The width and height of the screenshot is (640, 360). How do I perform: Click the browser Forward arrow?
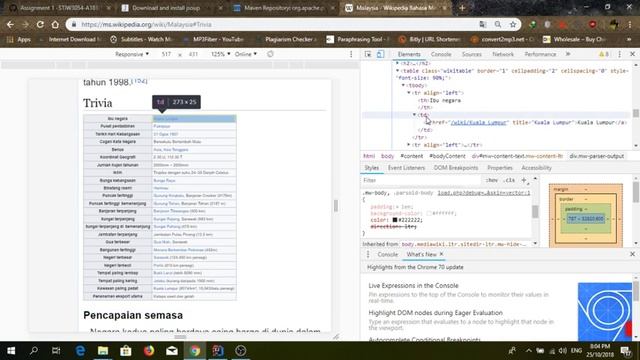point(25,24)
